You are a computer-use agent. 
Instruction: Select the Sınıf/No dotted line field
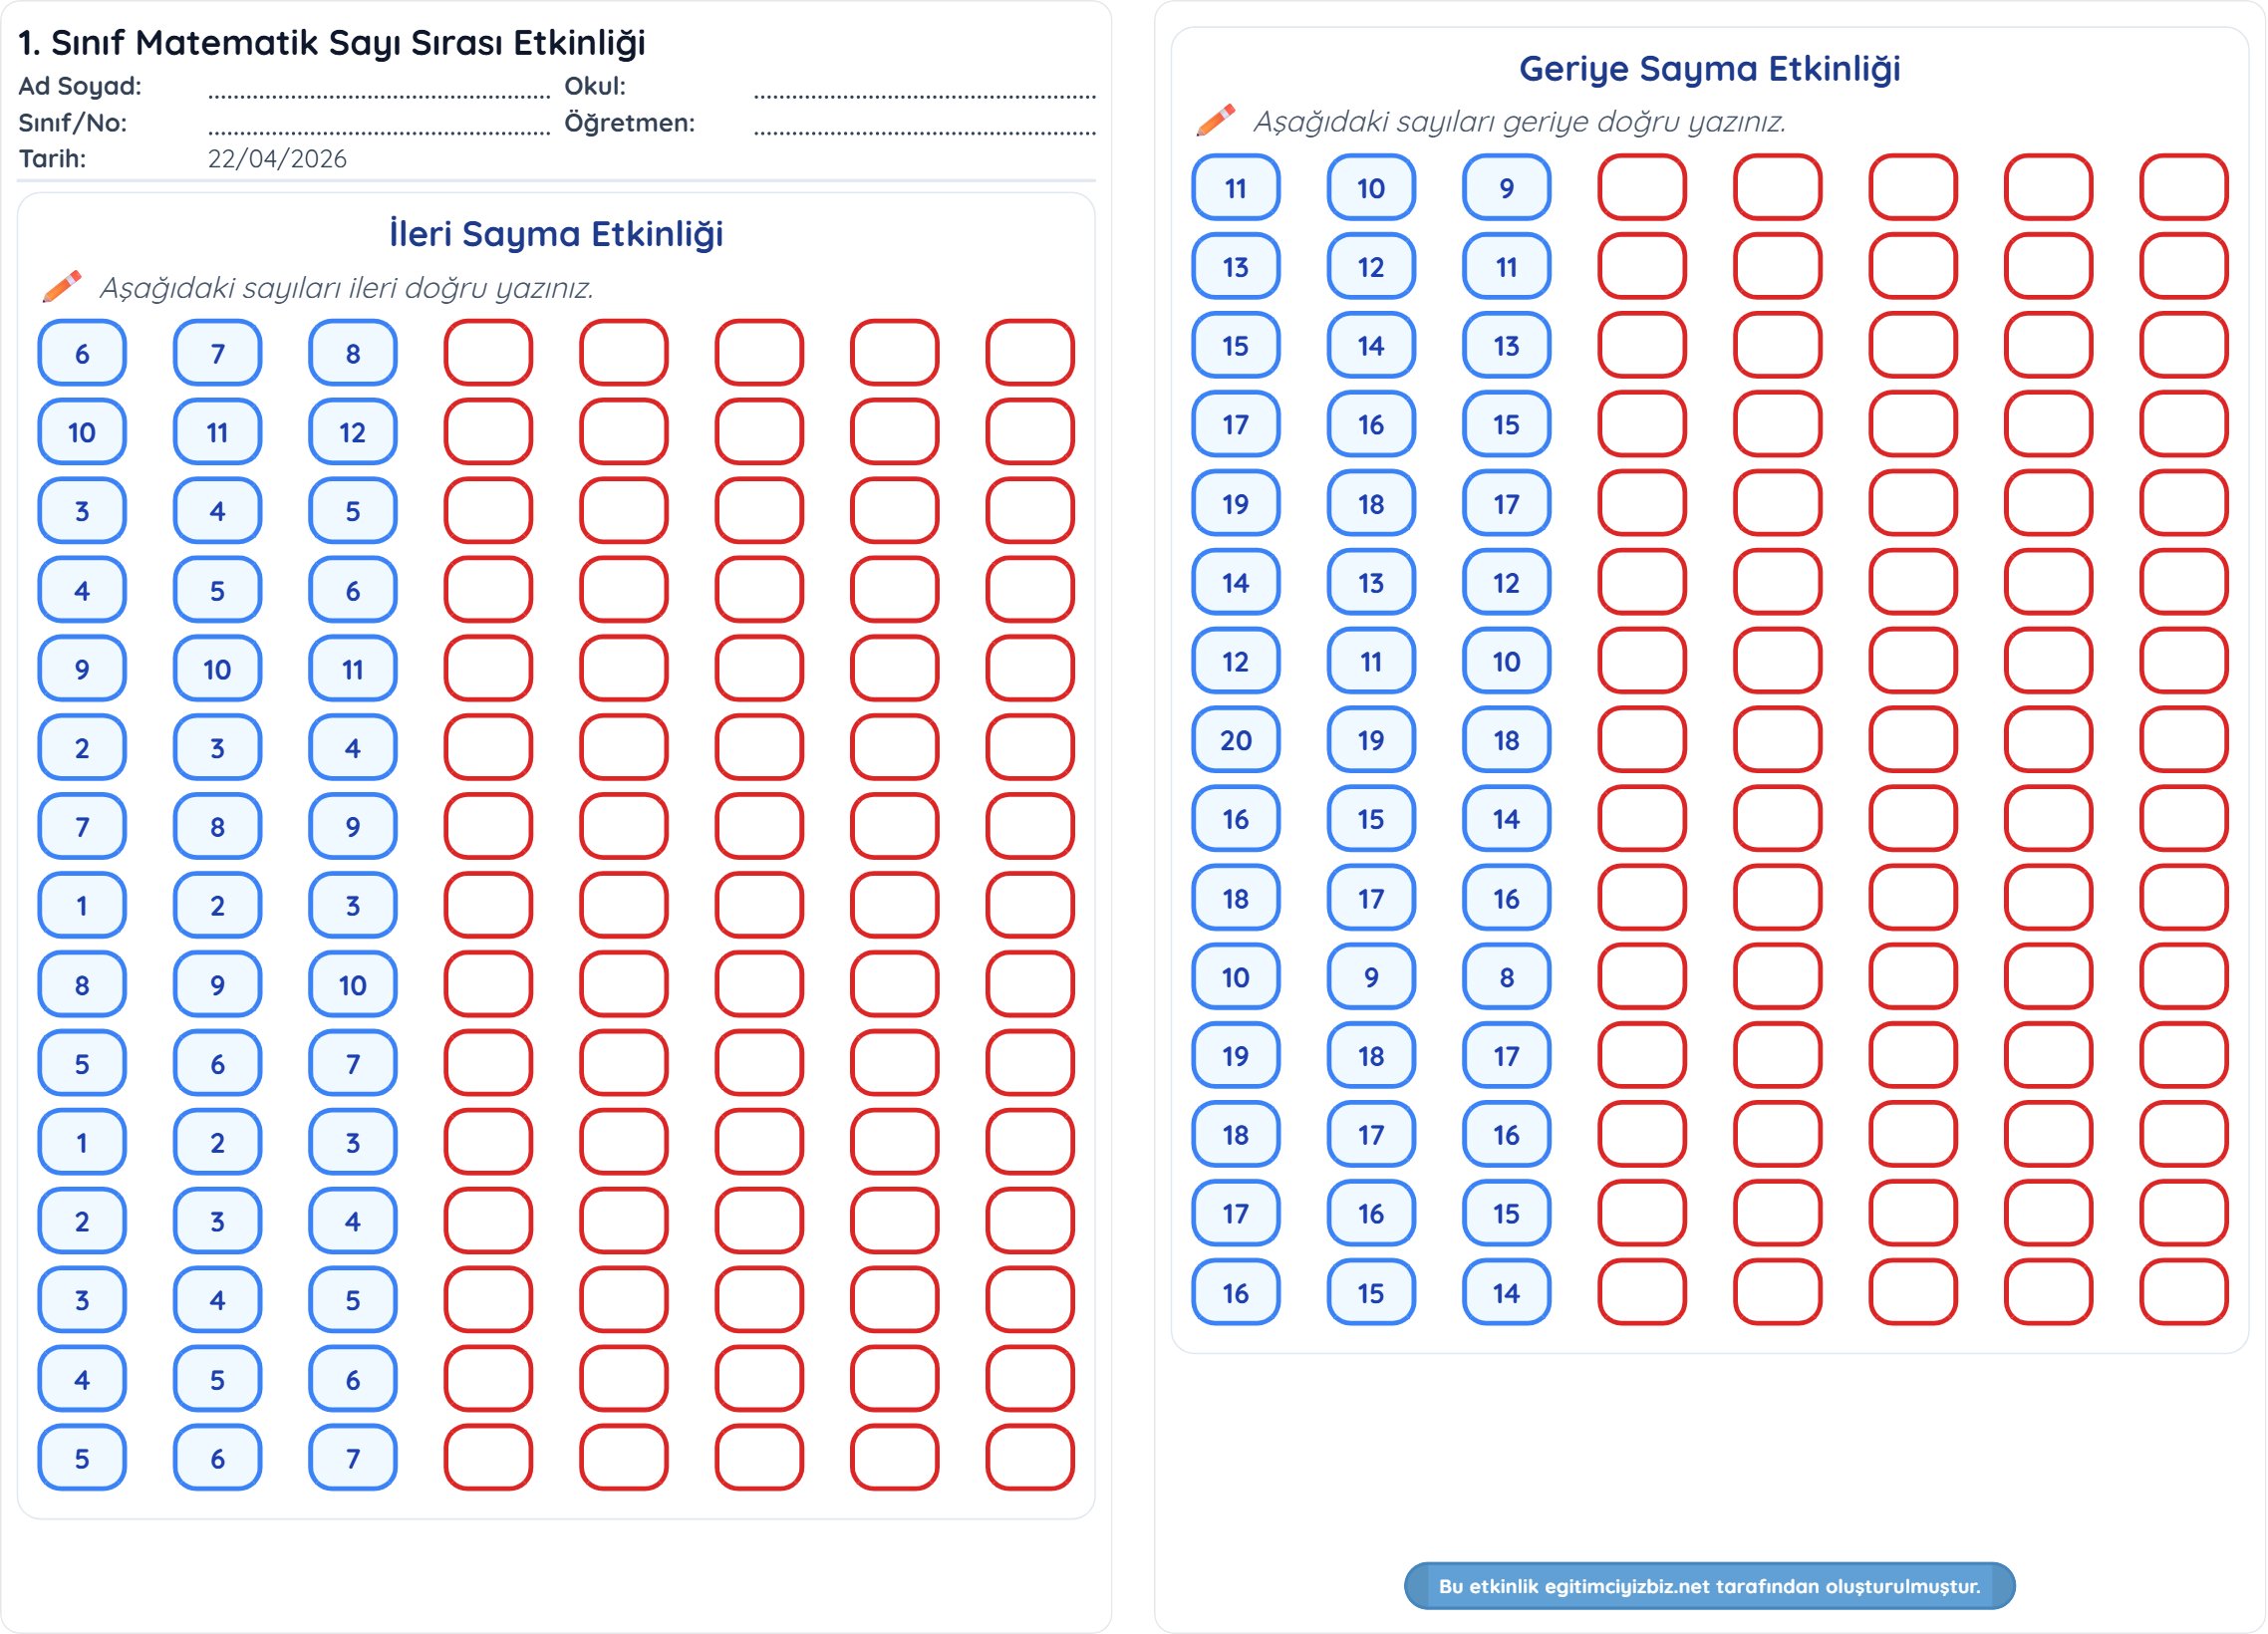[x=379, y=127]
